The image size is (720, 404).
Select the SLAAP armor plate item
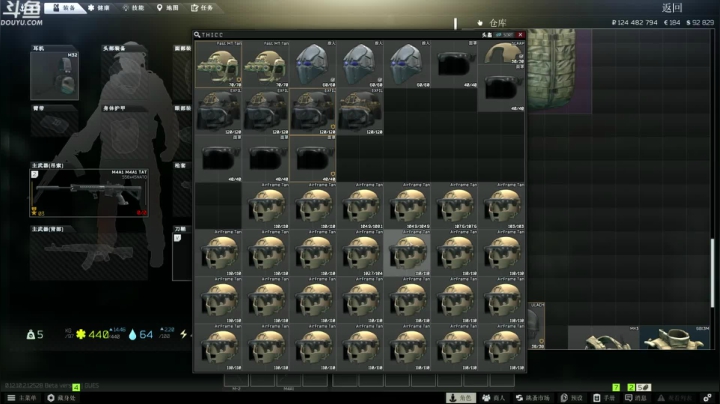coord(501,53)
